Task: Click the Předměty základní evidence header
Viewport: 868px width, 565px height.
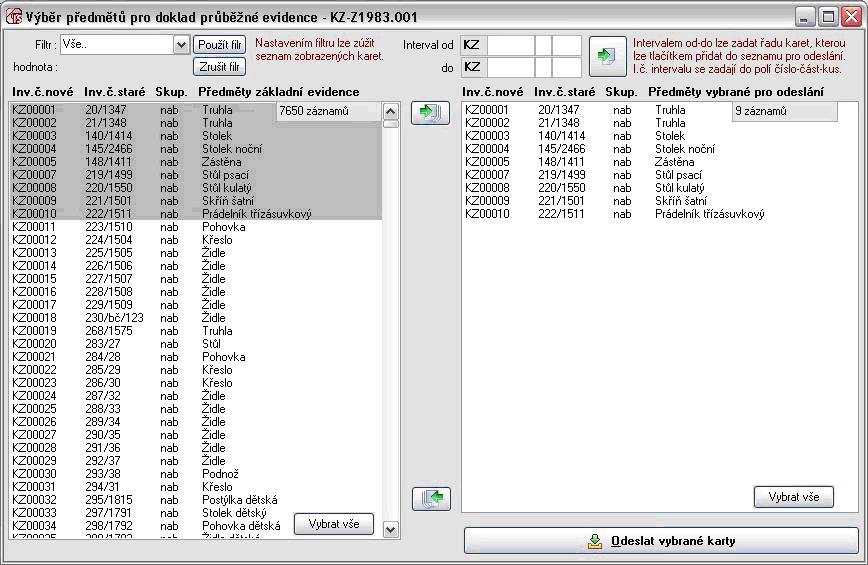Action: coord(279,92)
